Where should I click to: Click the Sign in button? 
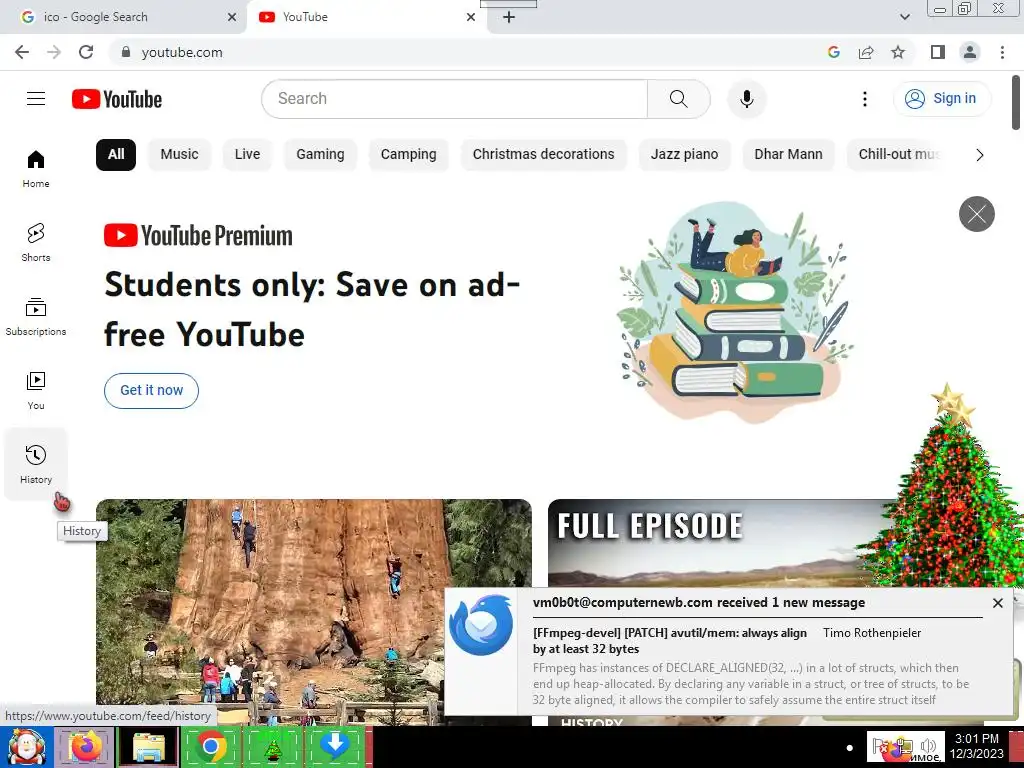[941, 99]
